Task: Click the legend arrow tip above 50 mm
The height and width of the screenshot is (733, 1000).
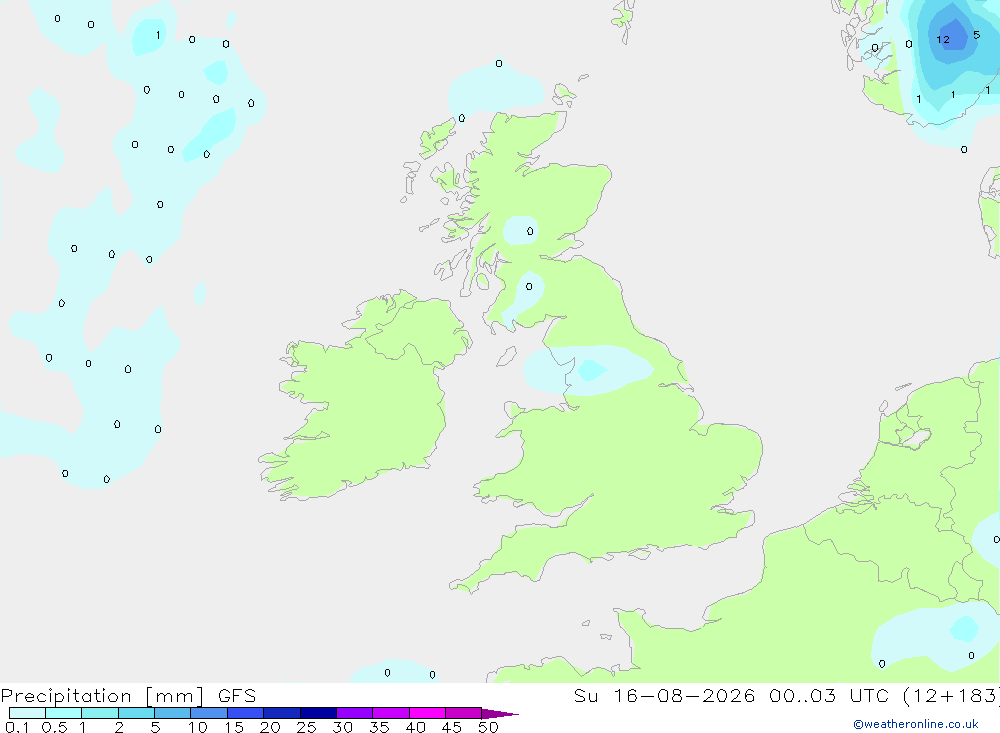Action: (500, 713)
